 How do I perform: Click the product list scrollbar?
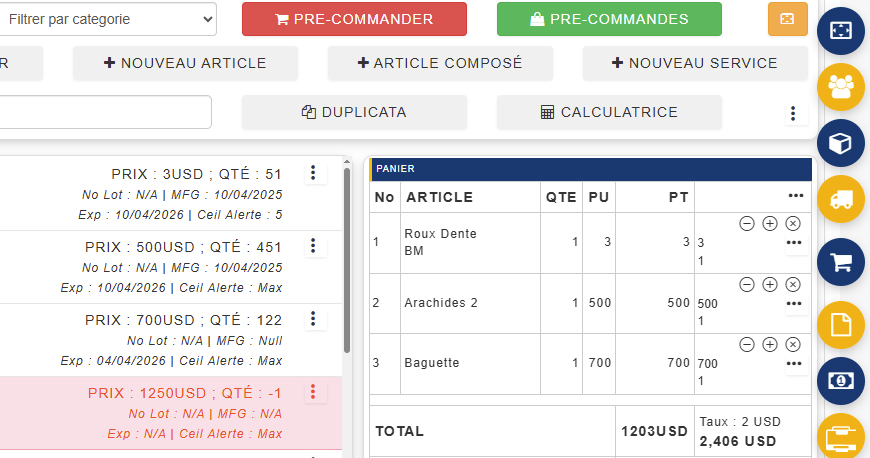[x=346, y=260]
